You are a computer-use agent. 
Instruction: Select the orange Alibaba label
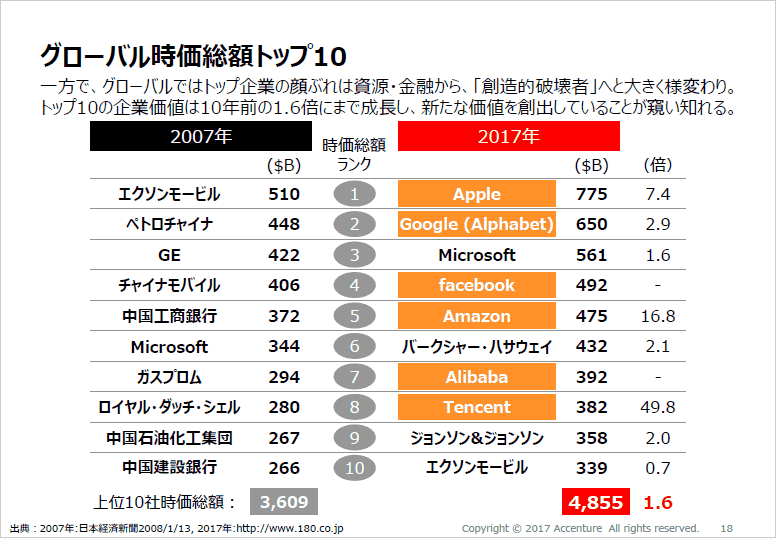477,377
